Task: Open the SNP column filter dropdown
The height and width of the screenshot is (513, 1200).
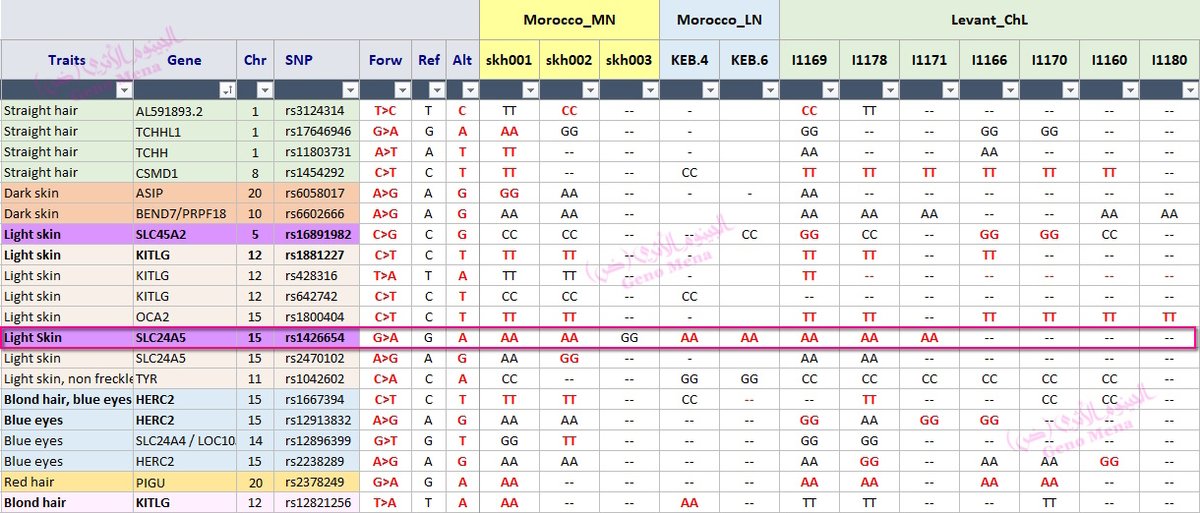Action: 350,90
